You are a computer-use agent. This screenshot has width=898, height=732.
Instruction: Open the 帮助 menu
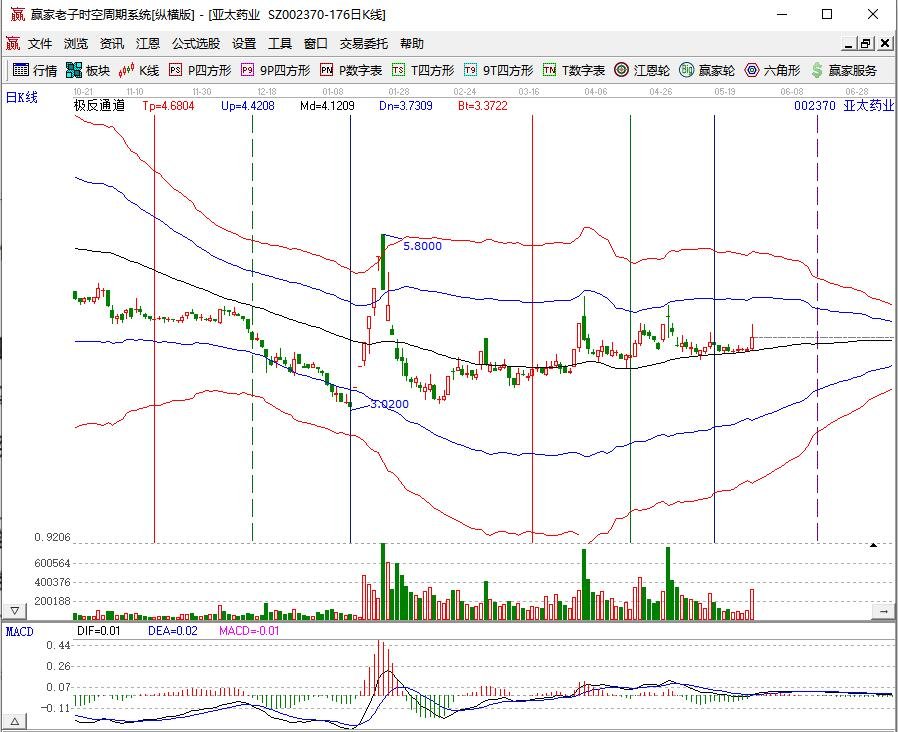coord(412,44)
